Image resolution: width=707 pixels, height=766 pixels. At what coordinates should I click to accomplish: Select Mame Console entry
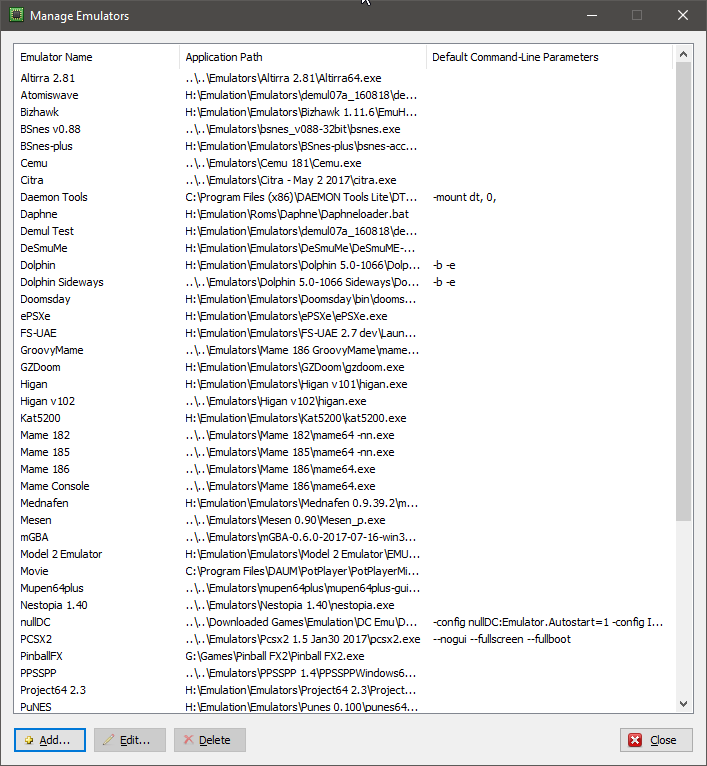tap(344, 486)
